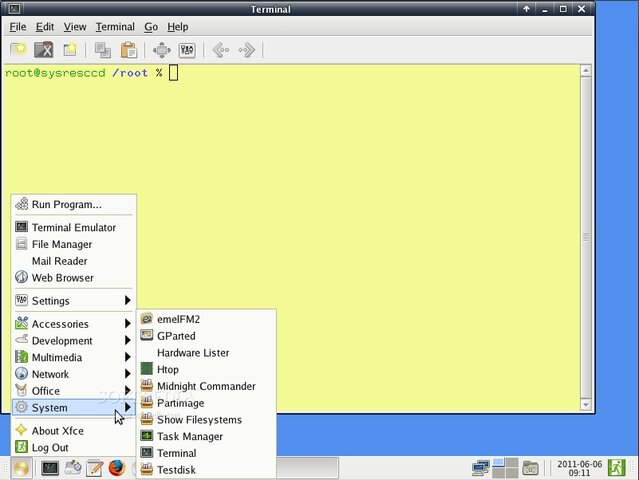Launch Web Browser from the menu
The image size is (639, 480).
click(74, 277)
